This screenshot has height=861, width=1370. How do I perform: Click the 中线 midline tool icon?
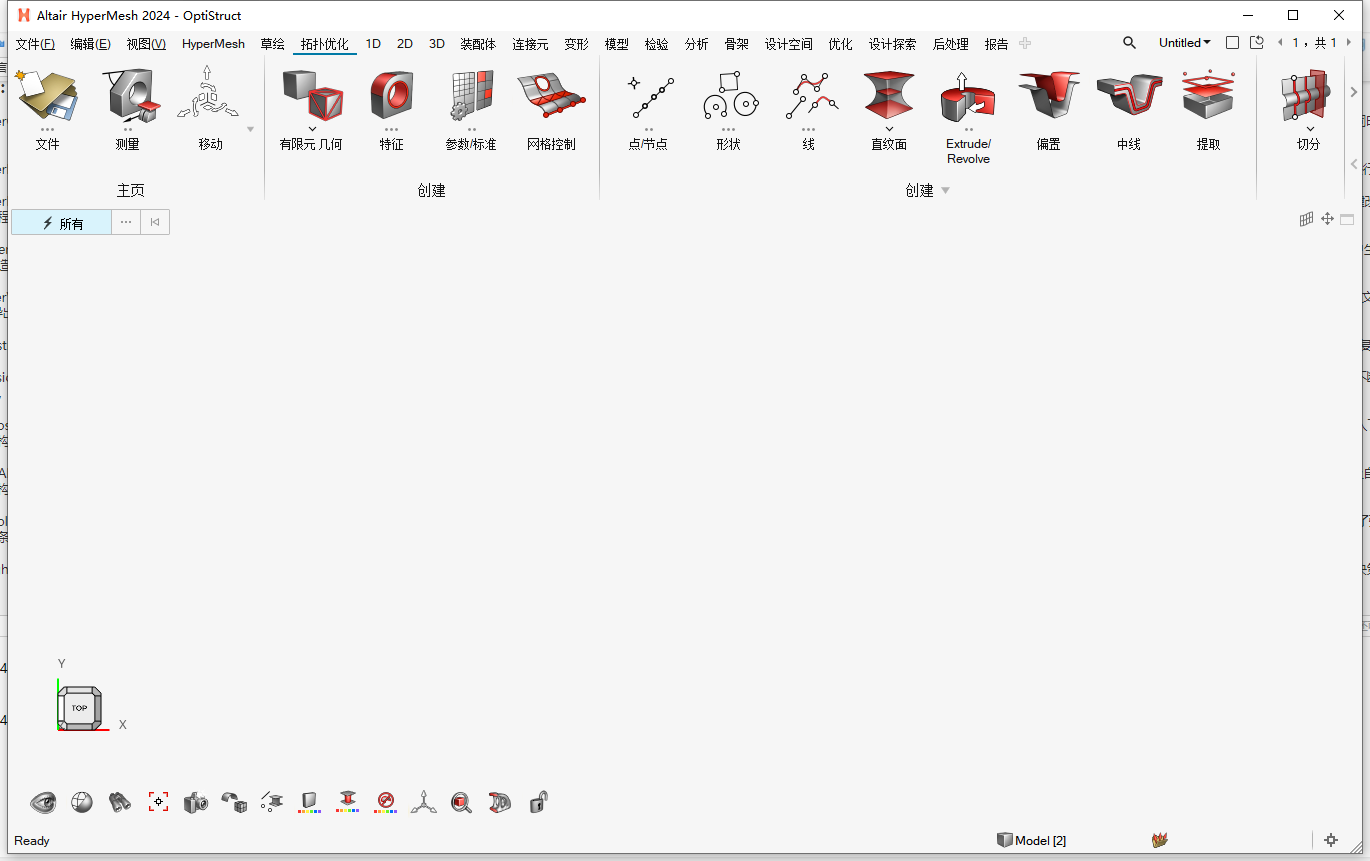tap(1128, 96)
